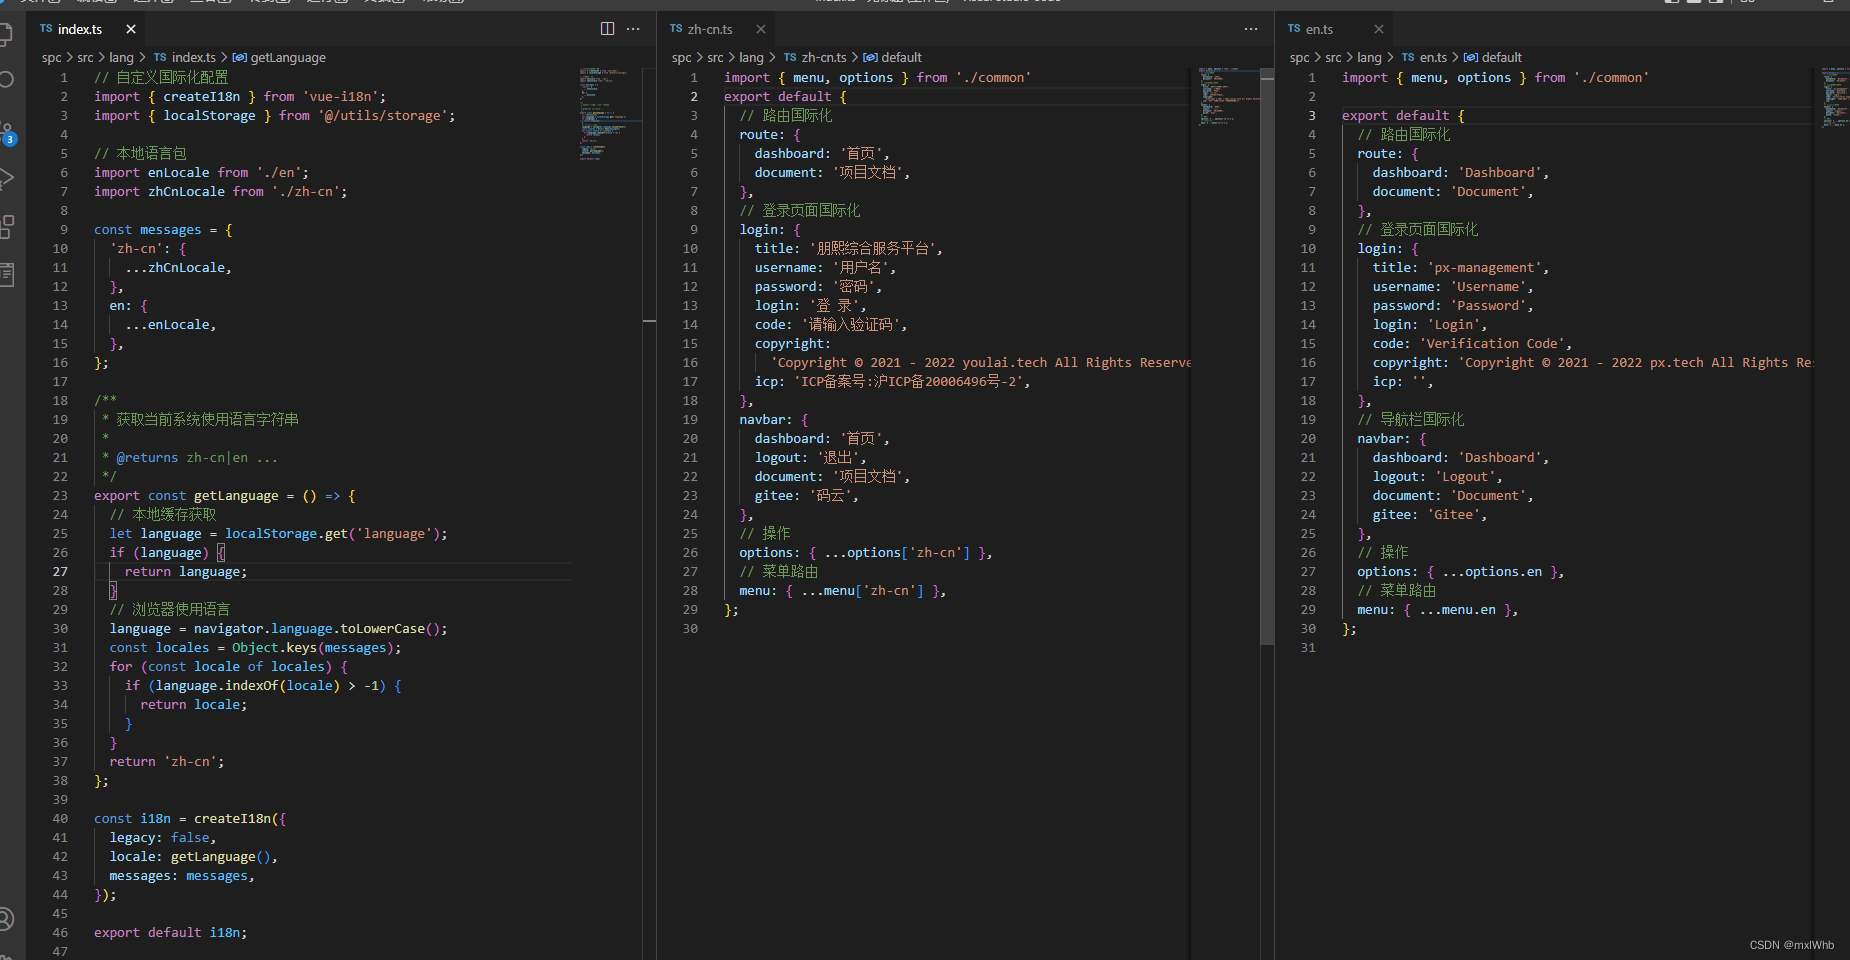Open Source Control view with badge
This screenshot has width=1850, height=960.
[x=6, y=132]
